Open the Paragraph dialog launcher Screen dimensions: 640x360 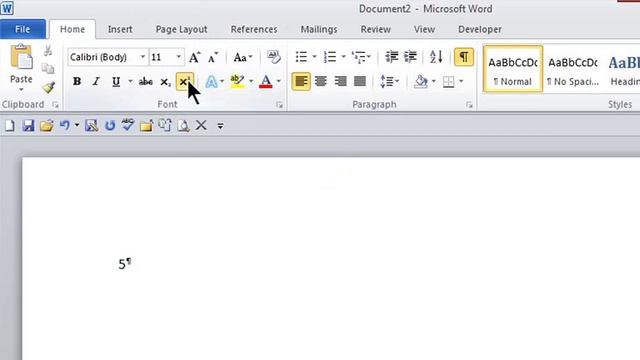point(469,105)
